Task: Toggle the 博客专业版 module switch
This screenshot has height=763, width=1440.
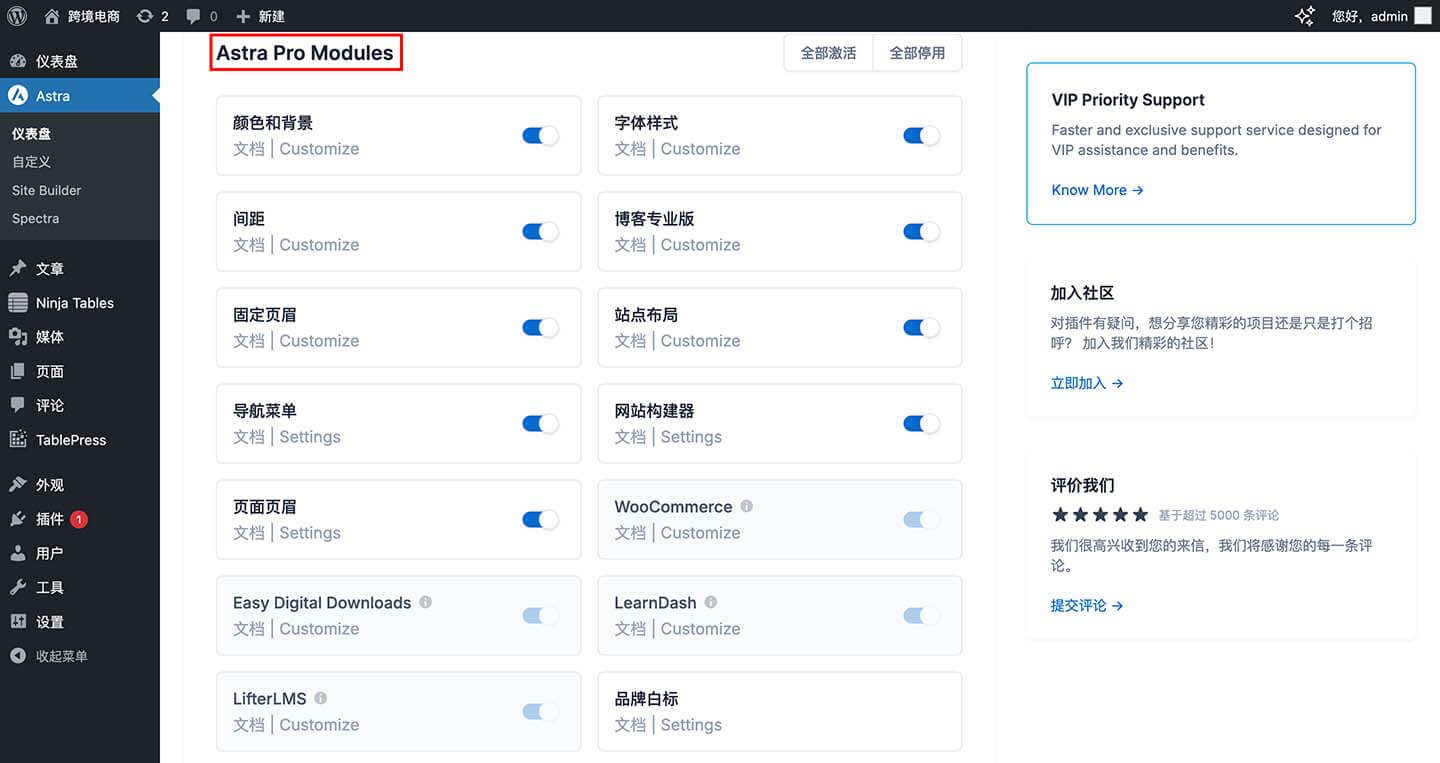Action: click(x=921, y=232)
